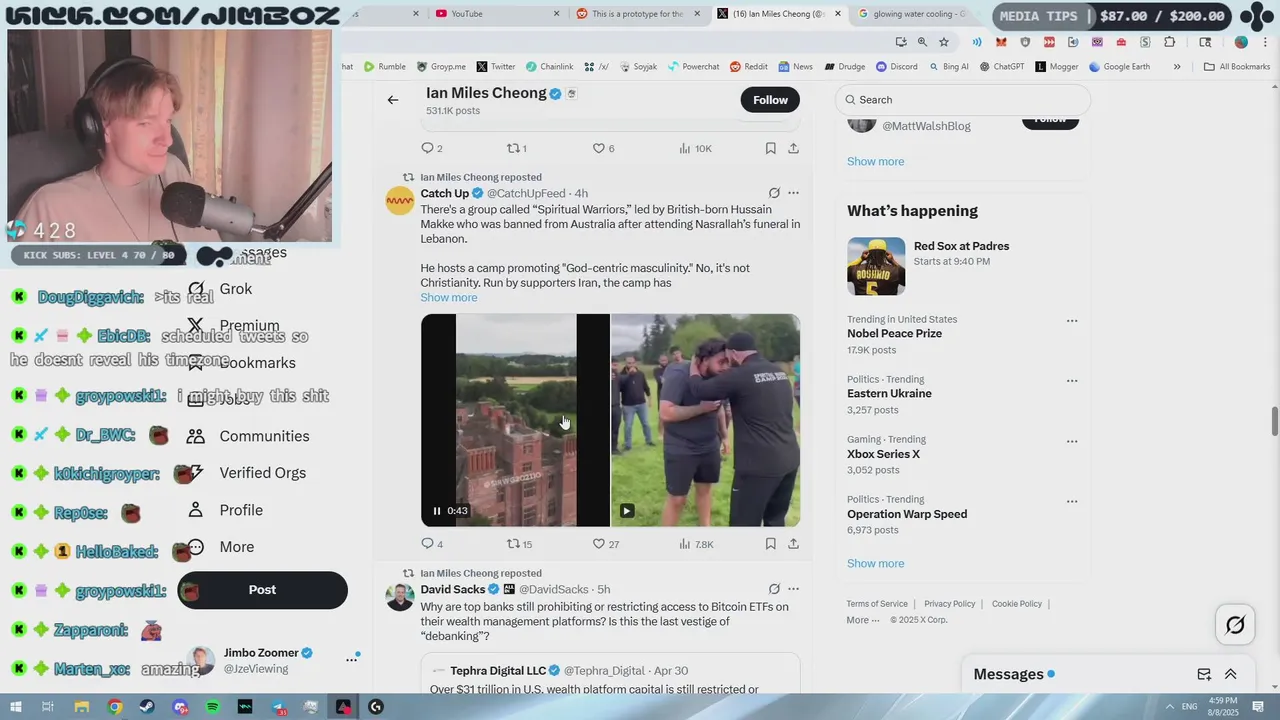Bookmark this page with the star icon
1280x720 pixels.
(944, 42)
